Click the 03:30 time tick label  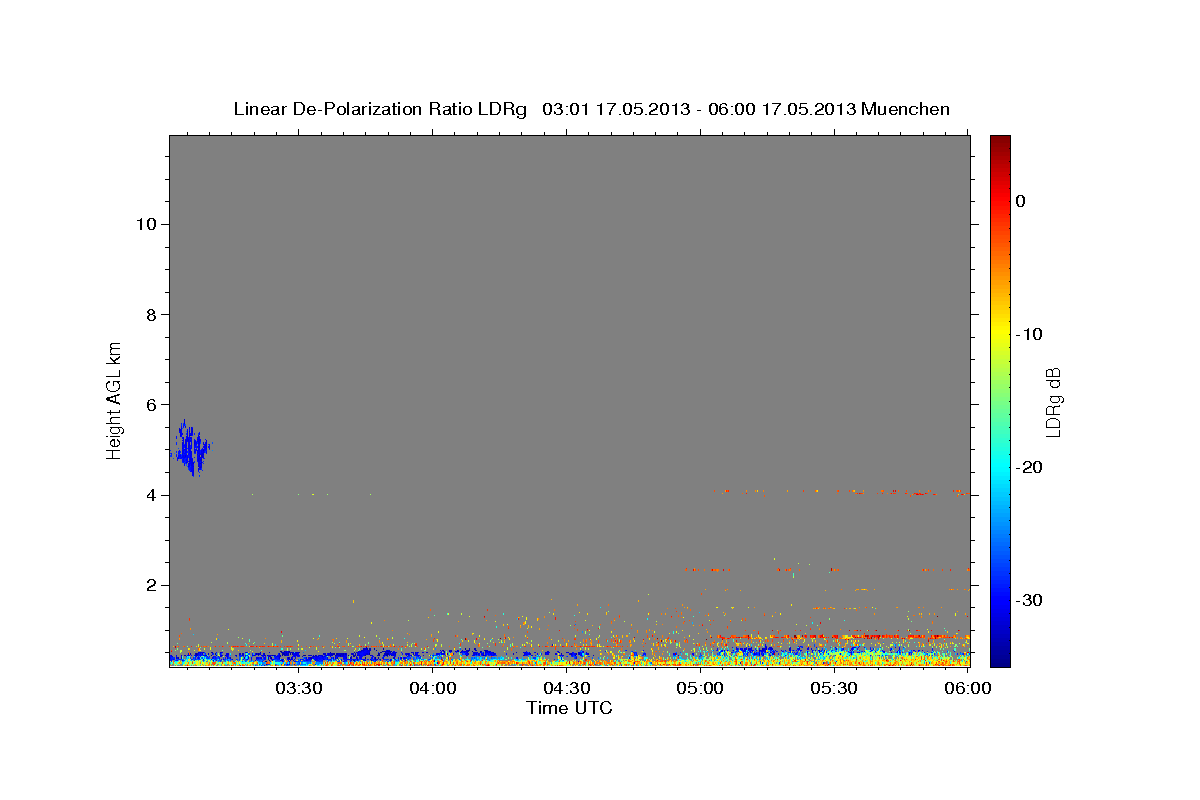[299, 688]
